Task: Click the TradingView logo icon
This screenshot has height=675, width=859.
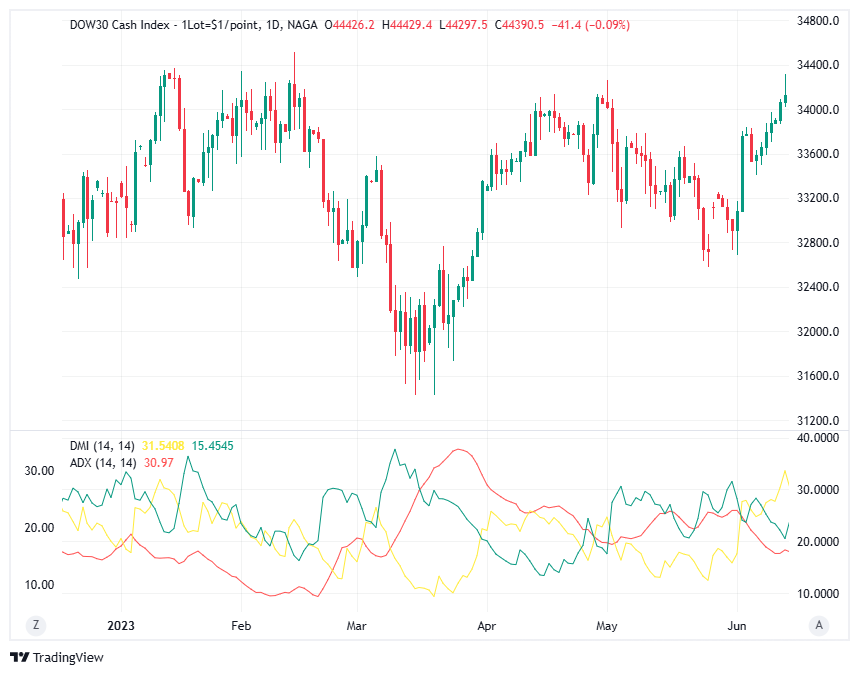Action: pyautogui.click(x=19, y=657)
